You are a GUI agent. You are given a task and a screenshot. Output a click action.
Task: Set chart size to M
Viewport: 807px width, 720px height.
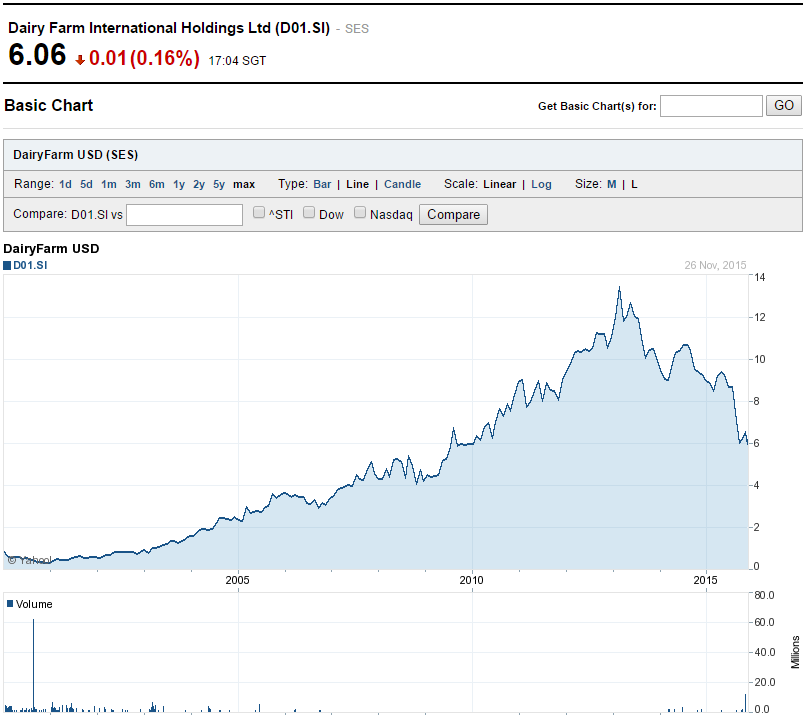(611, 184)
